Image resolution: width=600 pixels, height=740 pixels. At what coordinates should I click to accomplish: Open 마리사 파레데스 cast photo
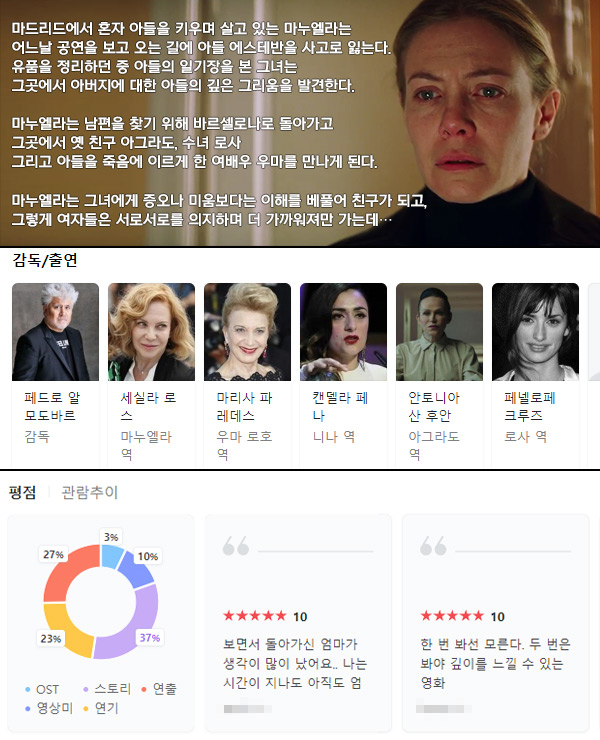coord(247,332)
